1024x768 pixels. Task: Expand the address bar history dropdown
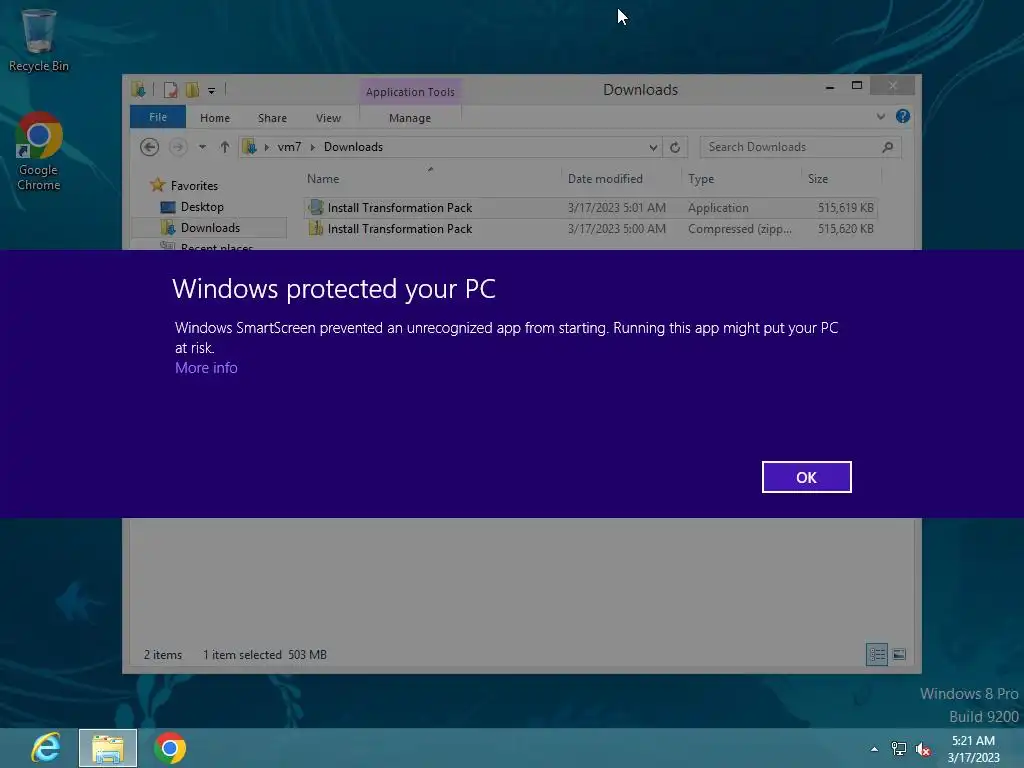(x=653, y=148)
